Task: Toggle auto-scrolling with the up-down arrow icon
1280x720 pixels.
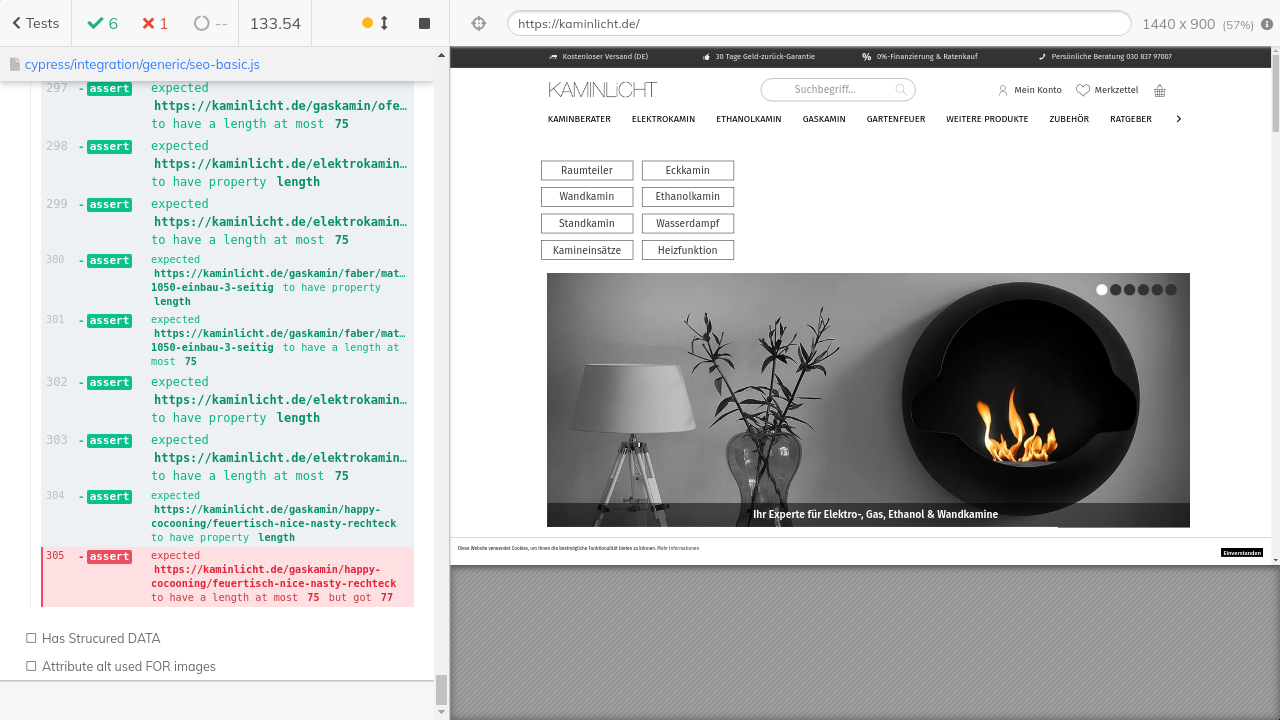Action: coord(384,23)
